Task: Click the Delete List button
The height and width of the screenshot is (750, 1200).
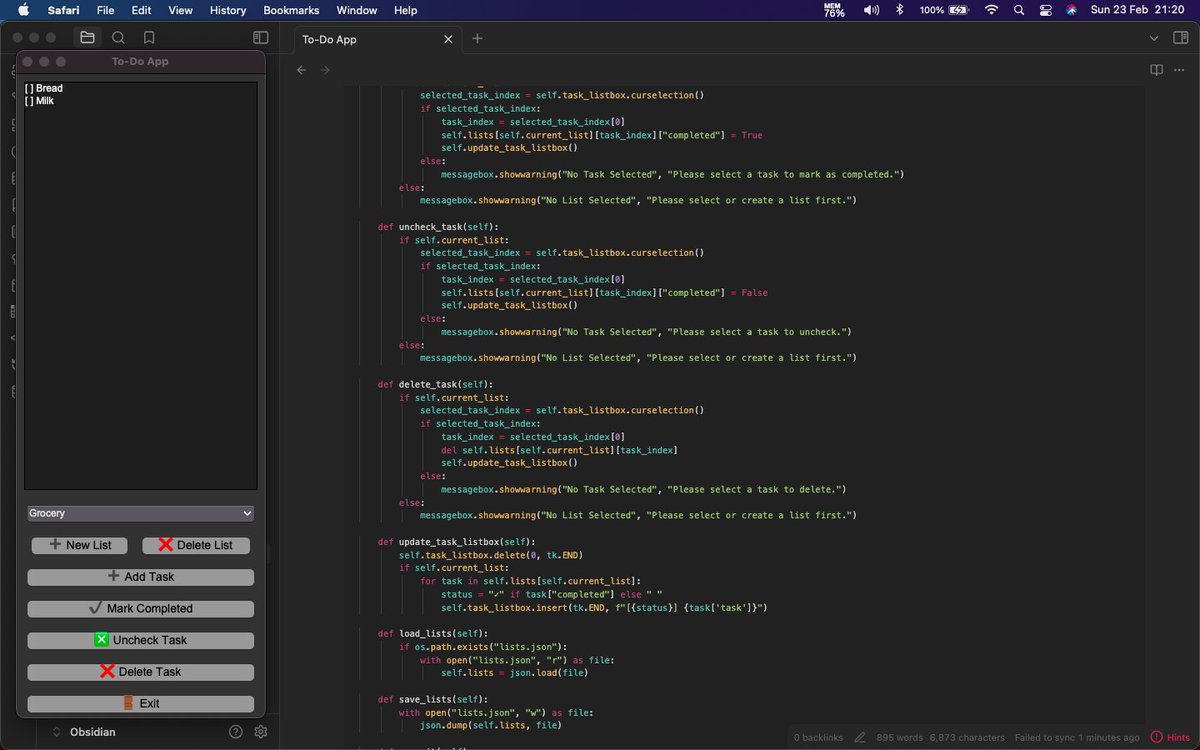Action: (195, 545)
